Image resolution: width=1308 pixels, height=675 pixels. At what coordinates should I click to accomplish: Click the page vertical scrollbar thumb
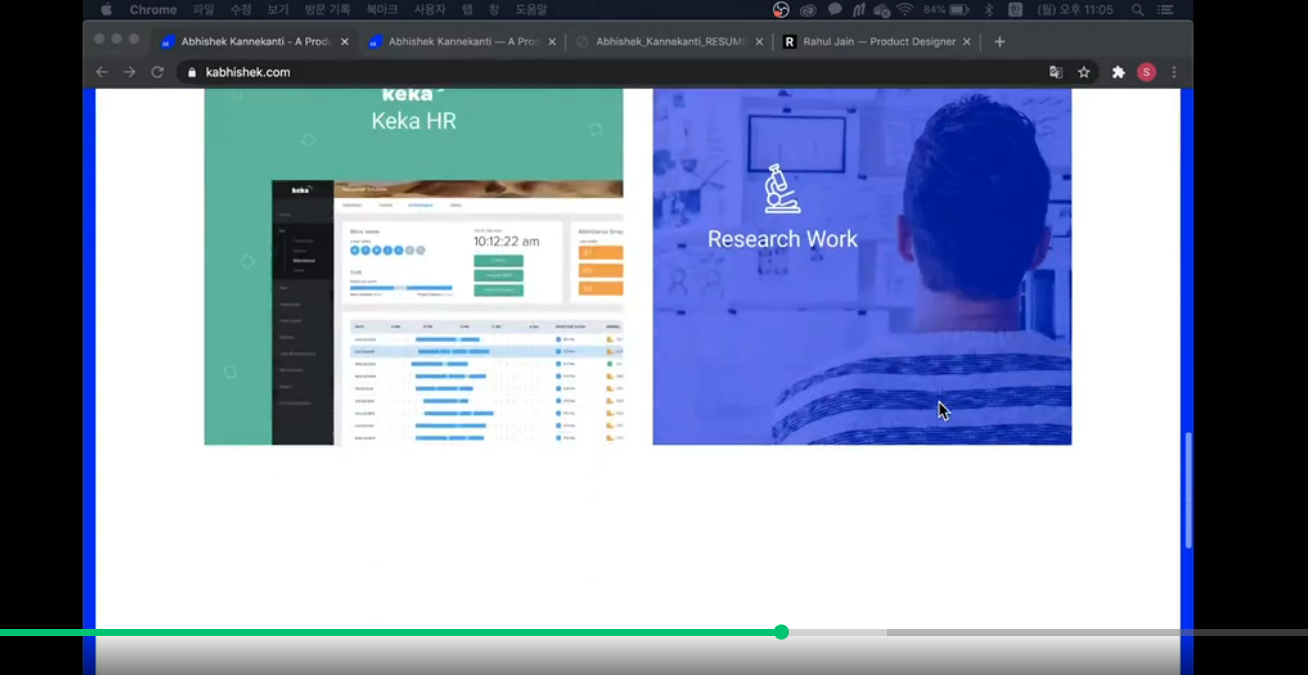(1188, 490)
